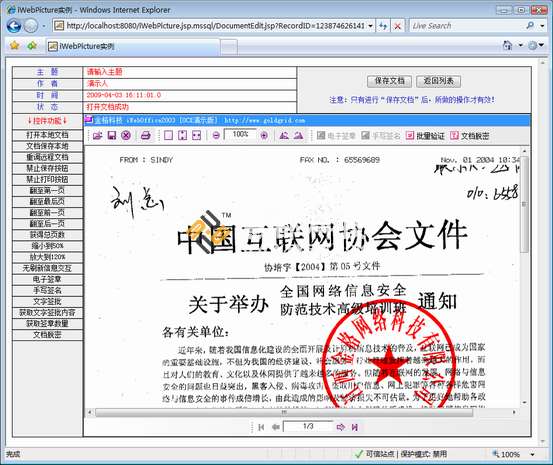Screen dimensions: 553x465
Task: Click the page number field showing 1/3
Action: click(x=308, y=427)
